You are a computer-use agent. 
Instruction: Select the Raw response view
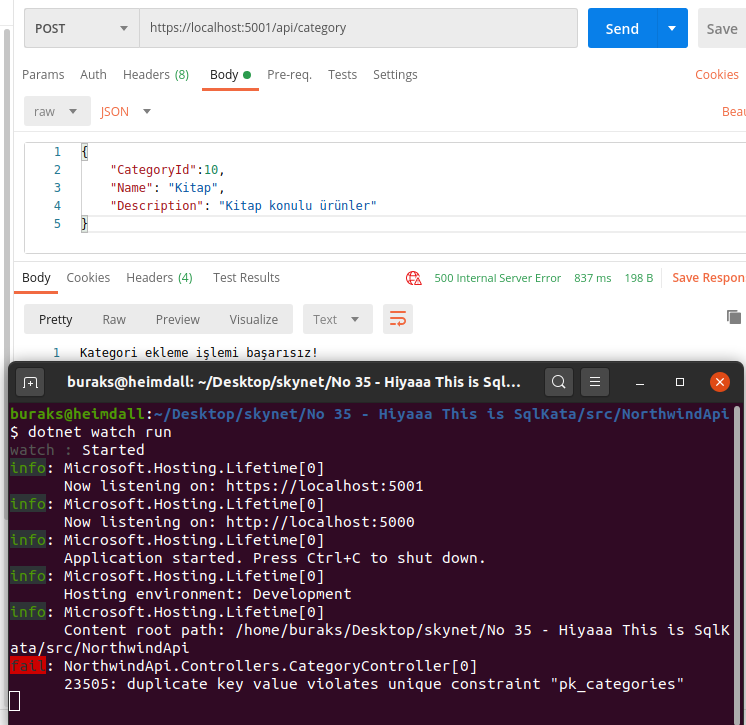(114, 319)
